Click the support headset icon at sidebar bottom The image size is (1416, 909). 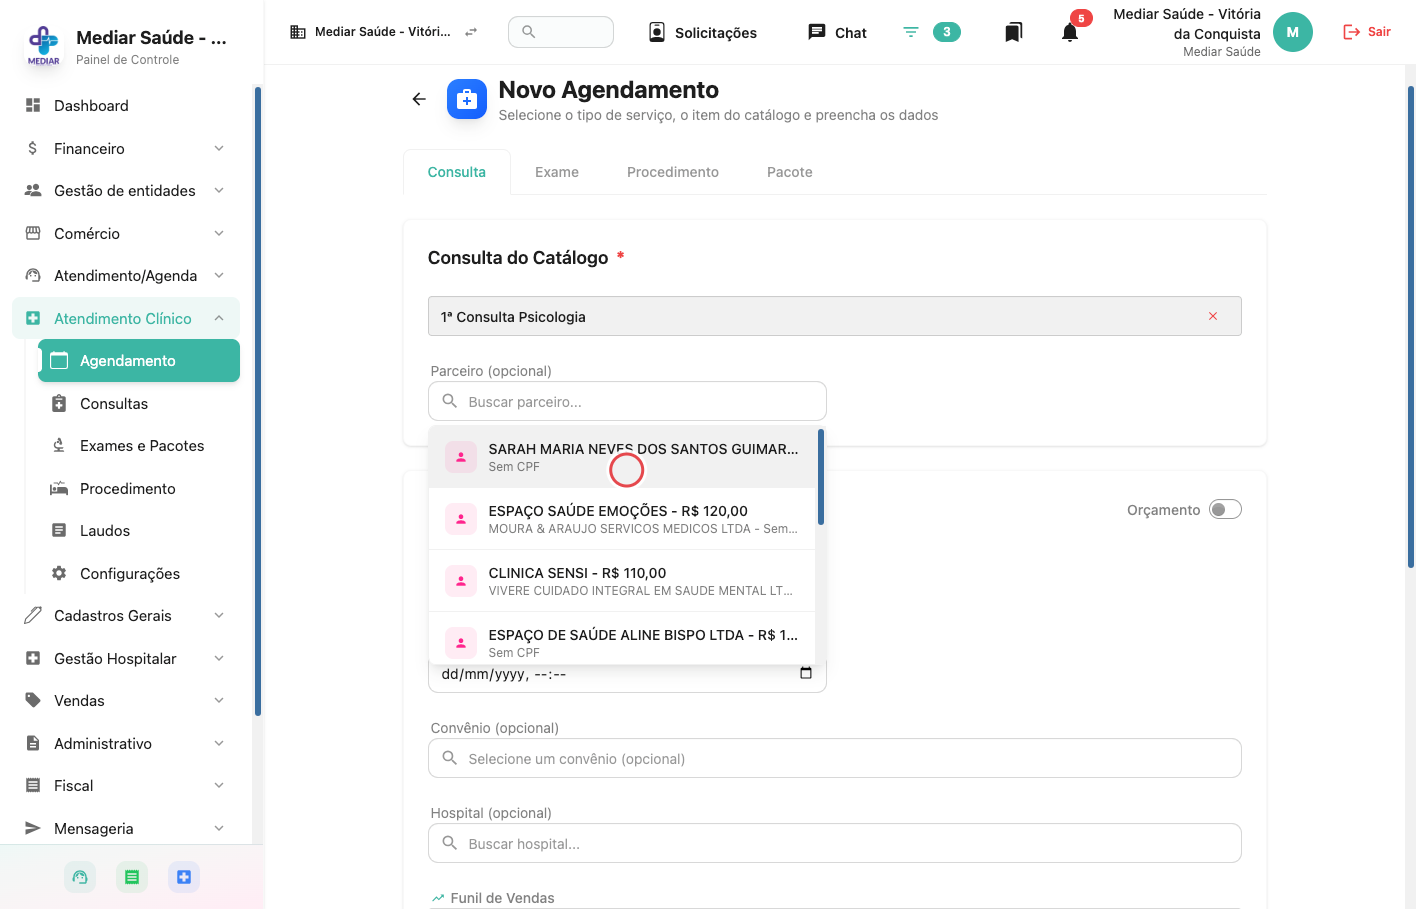[x=80, y=877]
